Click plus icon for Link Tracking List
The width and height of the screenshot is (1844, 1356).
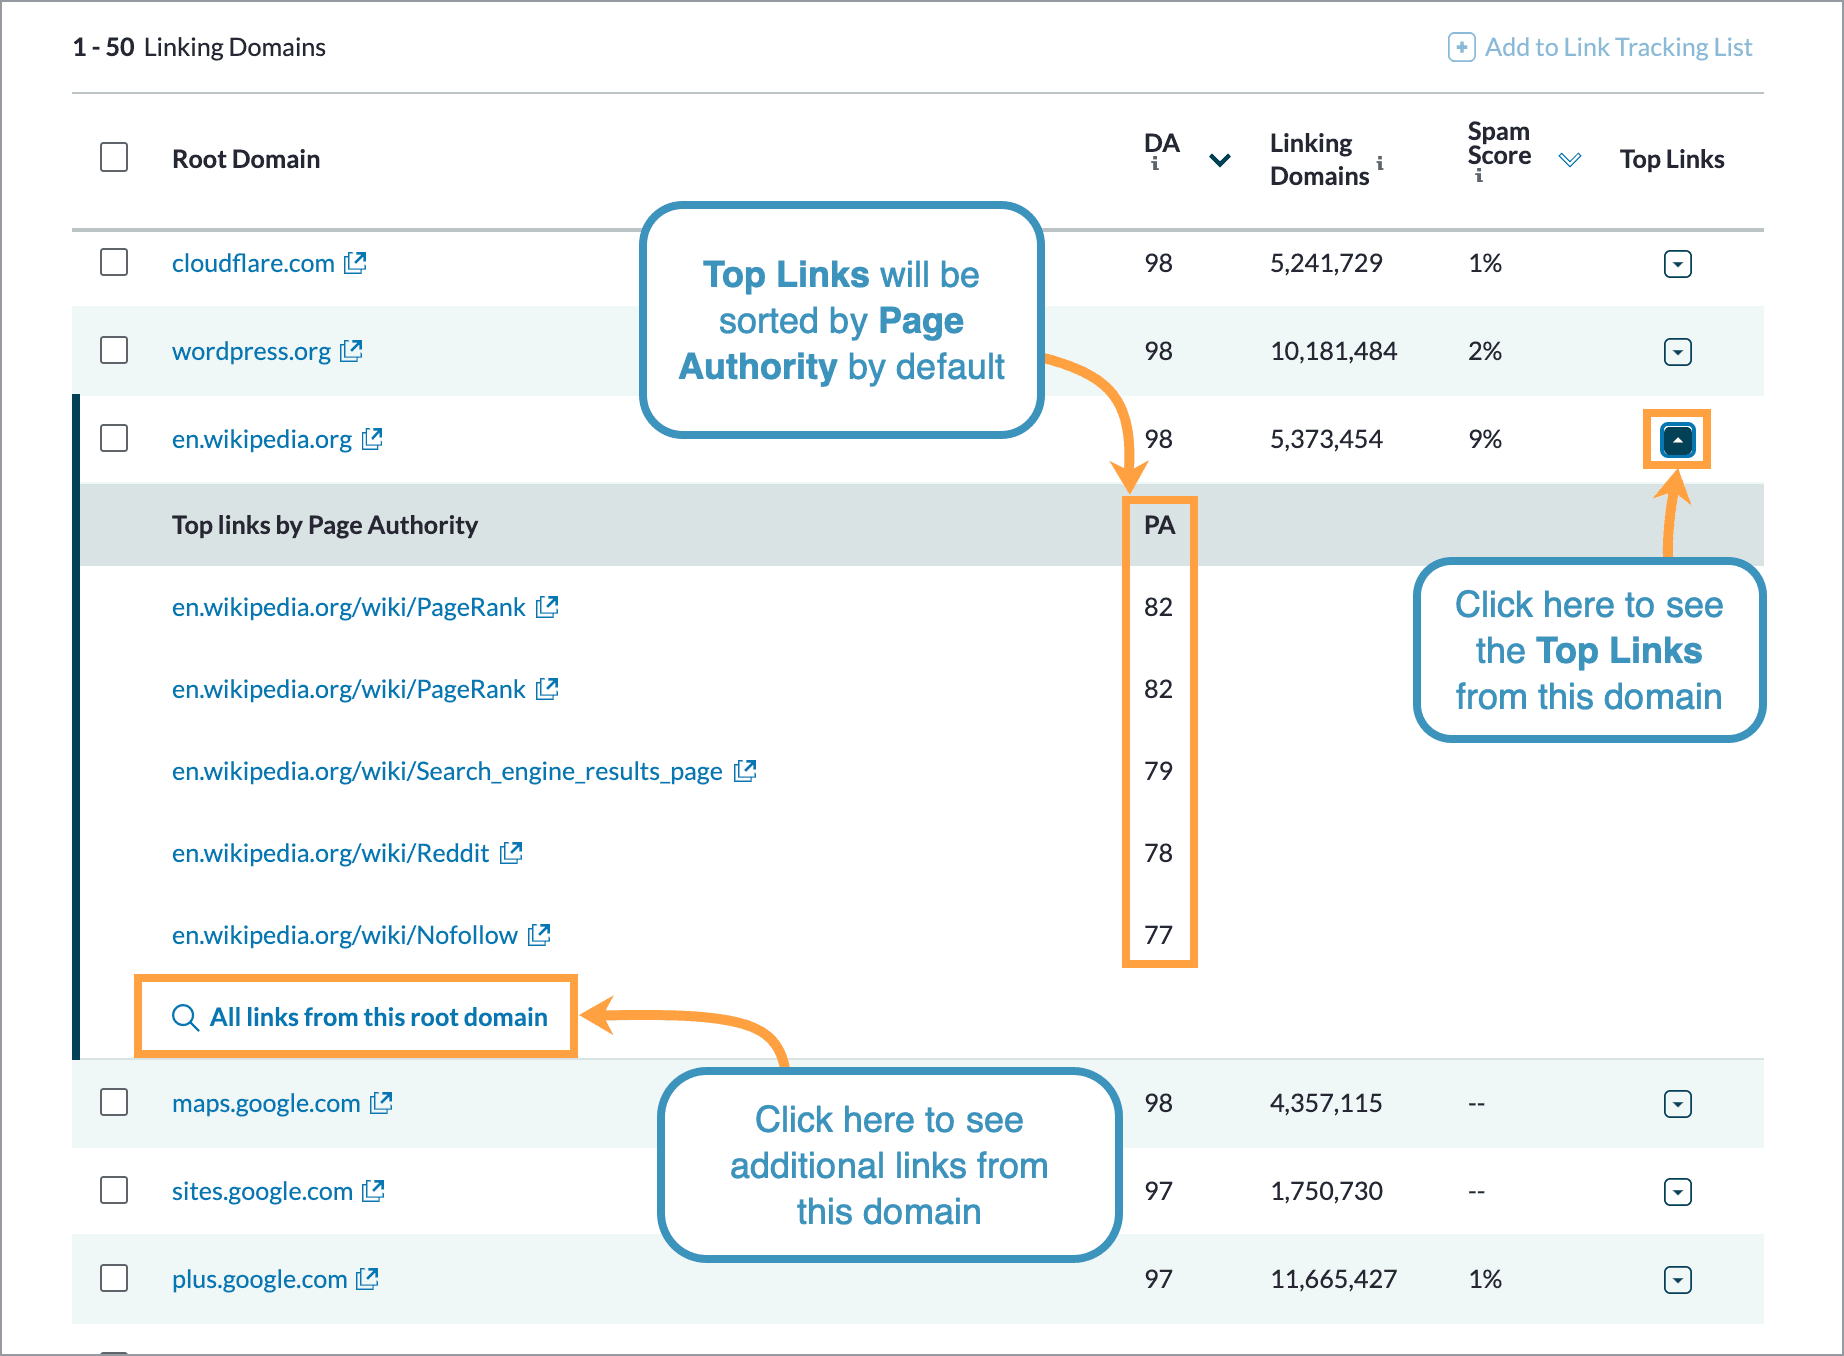(1461, 47)
